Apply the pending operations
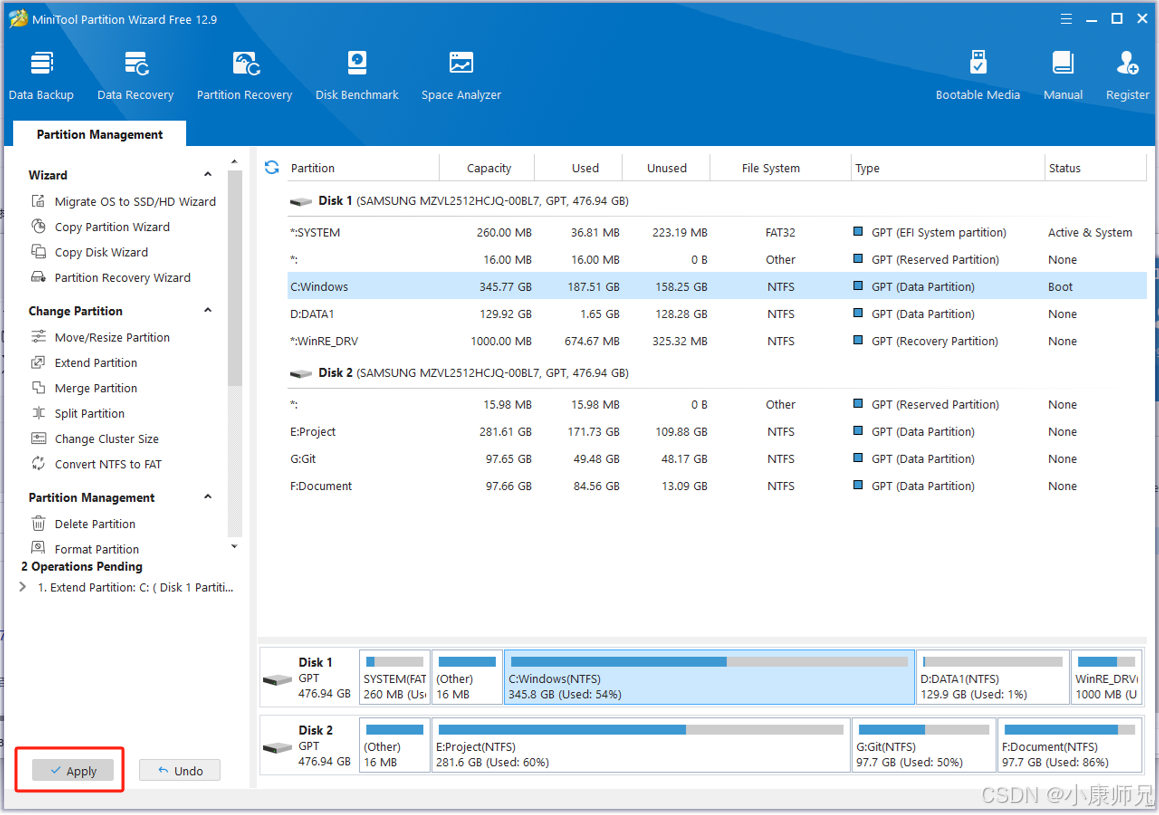The image size is (1159, 815). (72, 771)
